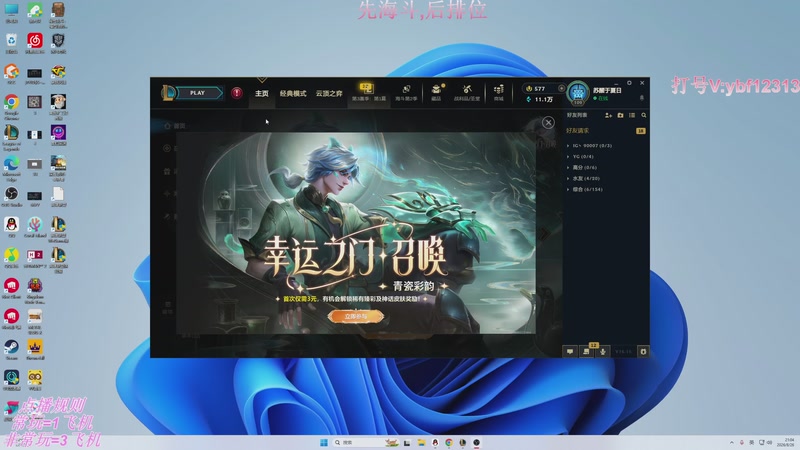The image size is (800, 450).
Task: Click the add friend icon
Action: pos(608,115)
